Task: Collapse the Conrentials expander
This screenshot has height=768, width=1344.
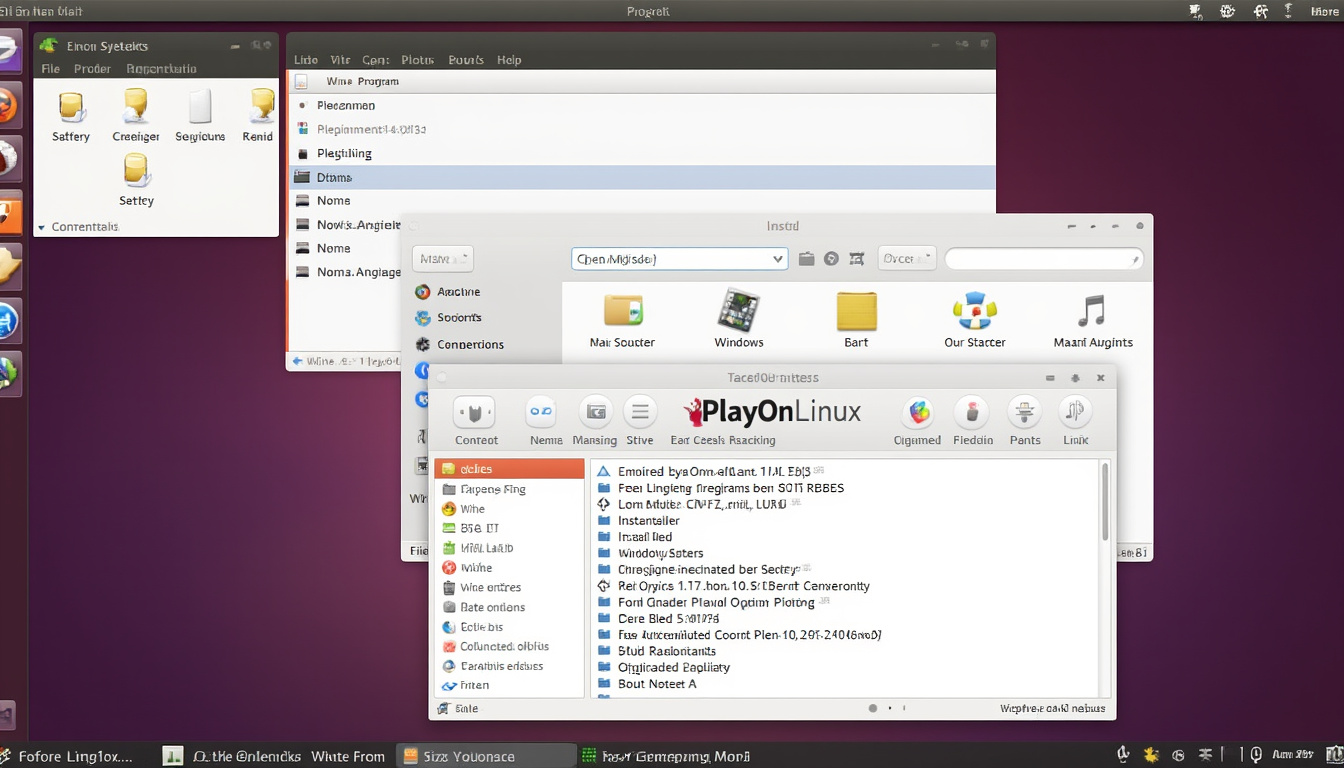Action: point(42,228)
